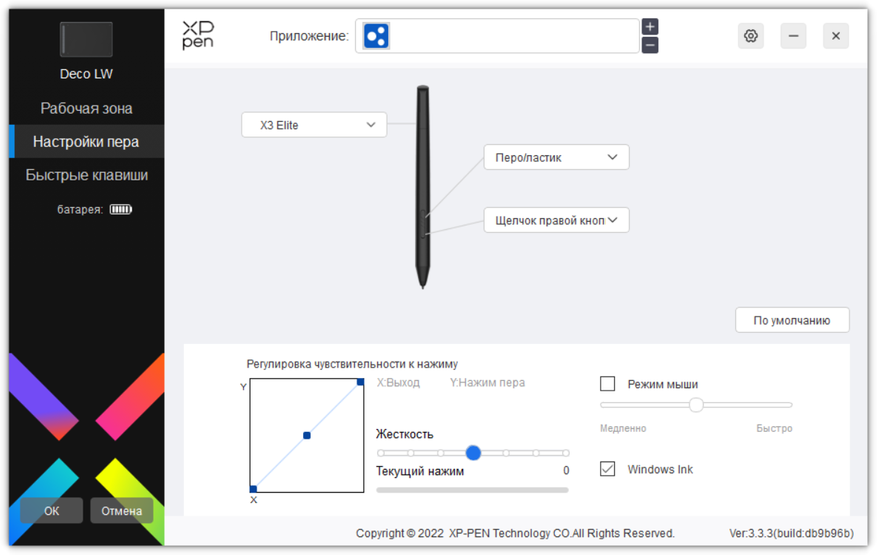Click the Deco LW tablet thumbnail
This screenshot has width=877, height=555.
pyautogui.click(x=86, y=39)
